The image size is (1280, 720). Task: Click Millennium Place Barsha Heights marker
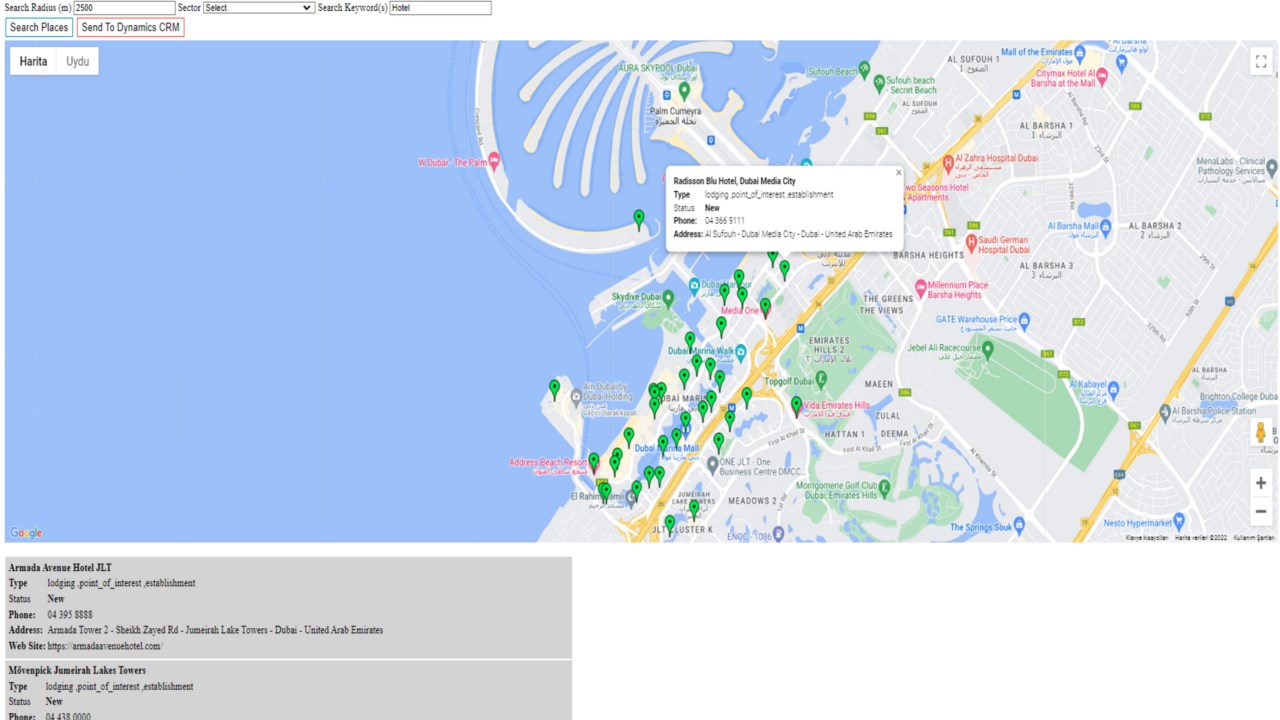[x=920, y=288]
